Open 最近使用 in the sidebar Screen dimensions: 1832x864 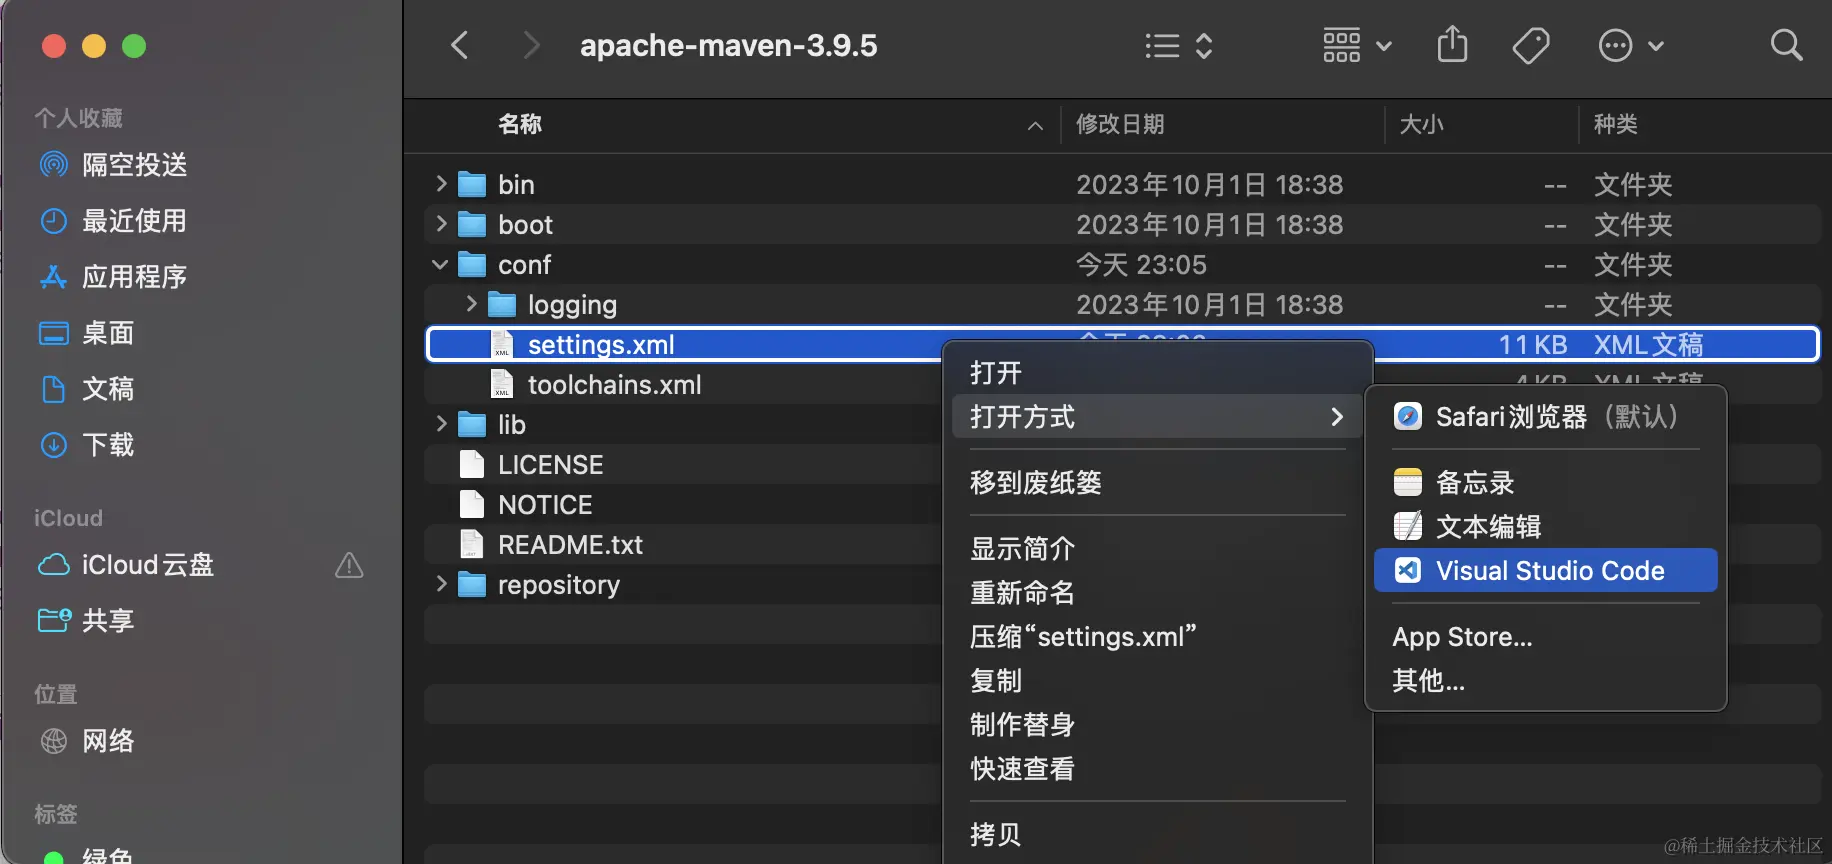pyautogui.click(x=112, y=221)
